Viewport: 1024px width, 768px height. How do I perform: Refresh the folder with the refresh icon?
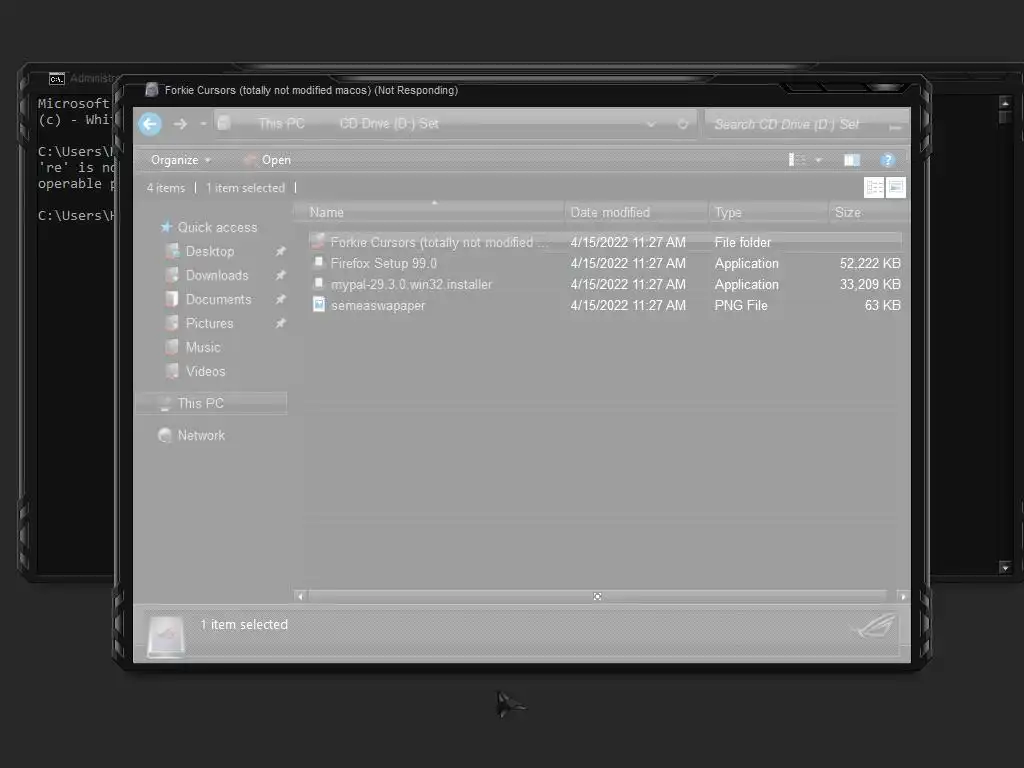click(682, 124)
